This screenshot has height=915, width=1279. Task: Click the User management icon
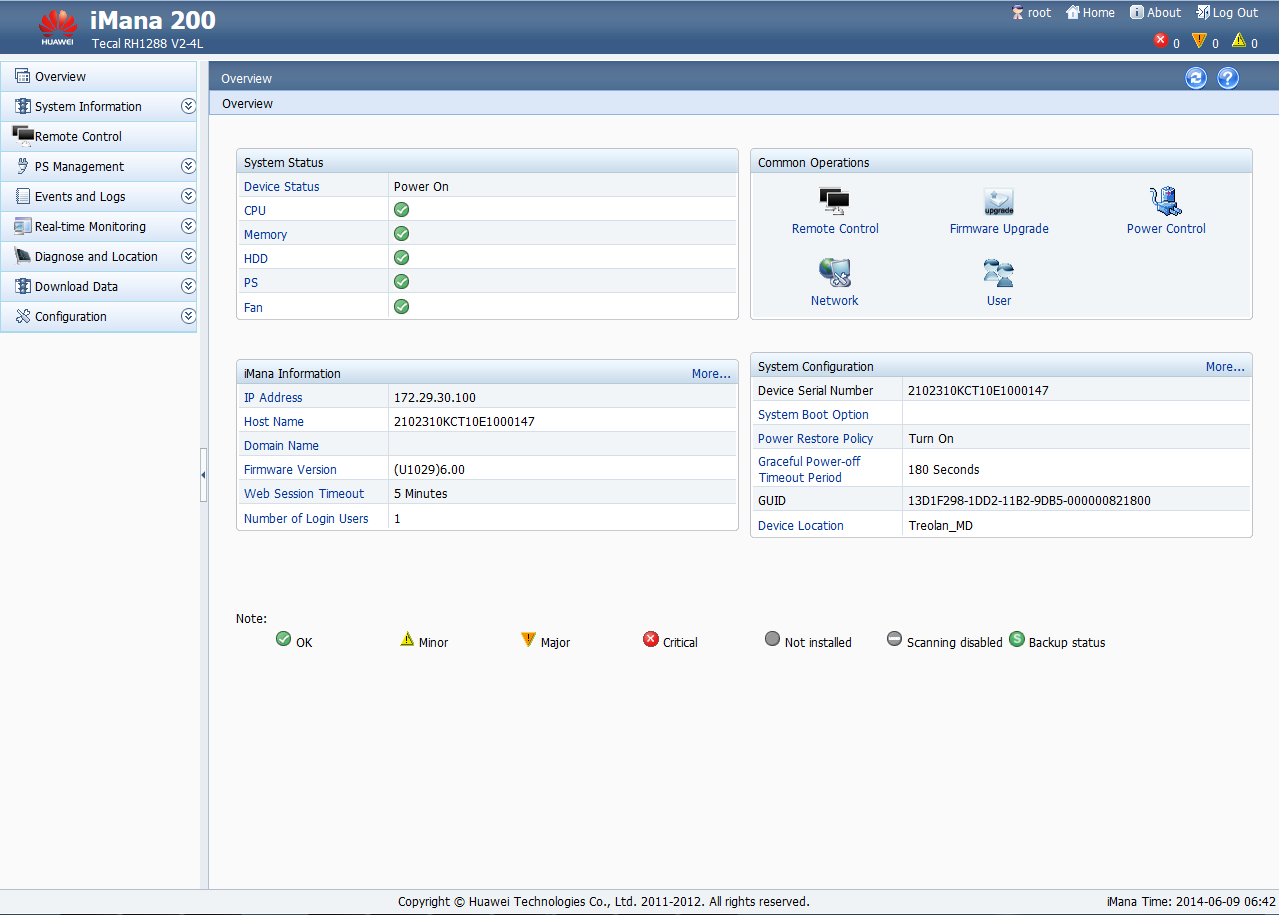[x=998, y=273]
